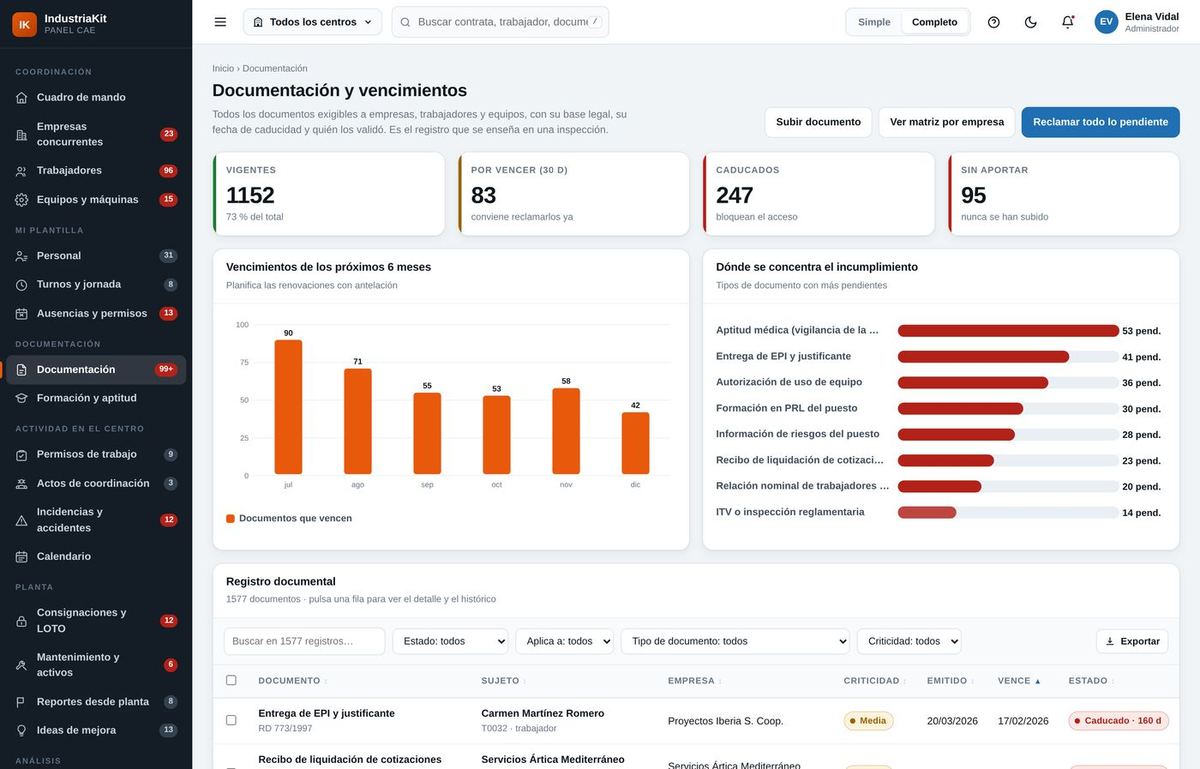Check the row for Entrega de EPI y justificante

(231, 720)
